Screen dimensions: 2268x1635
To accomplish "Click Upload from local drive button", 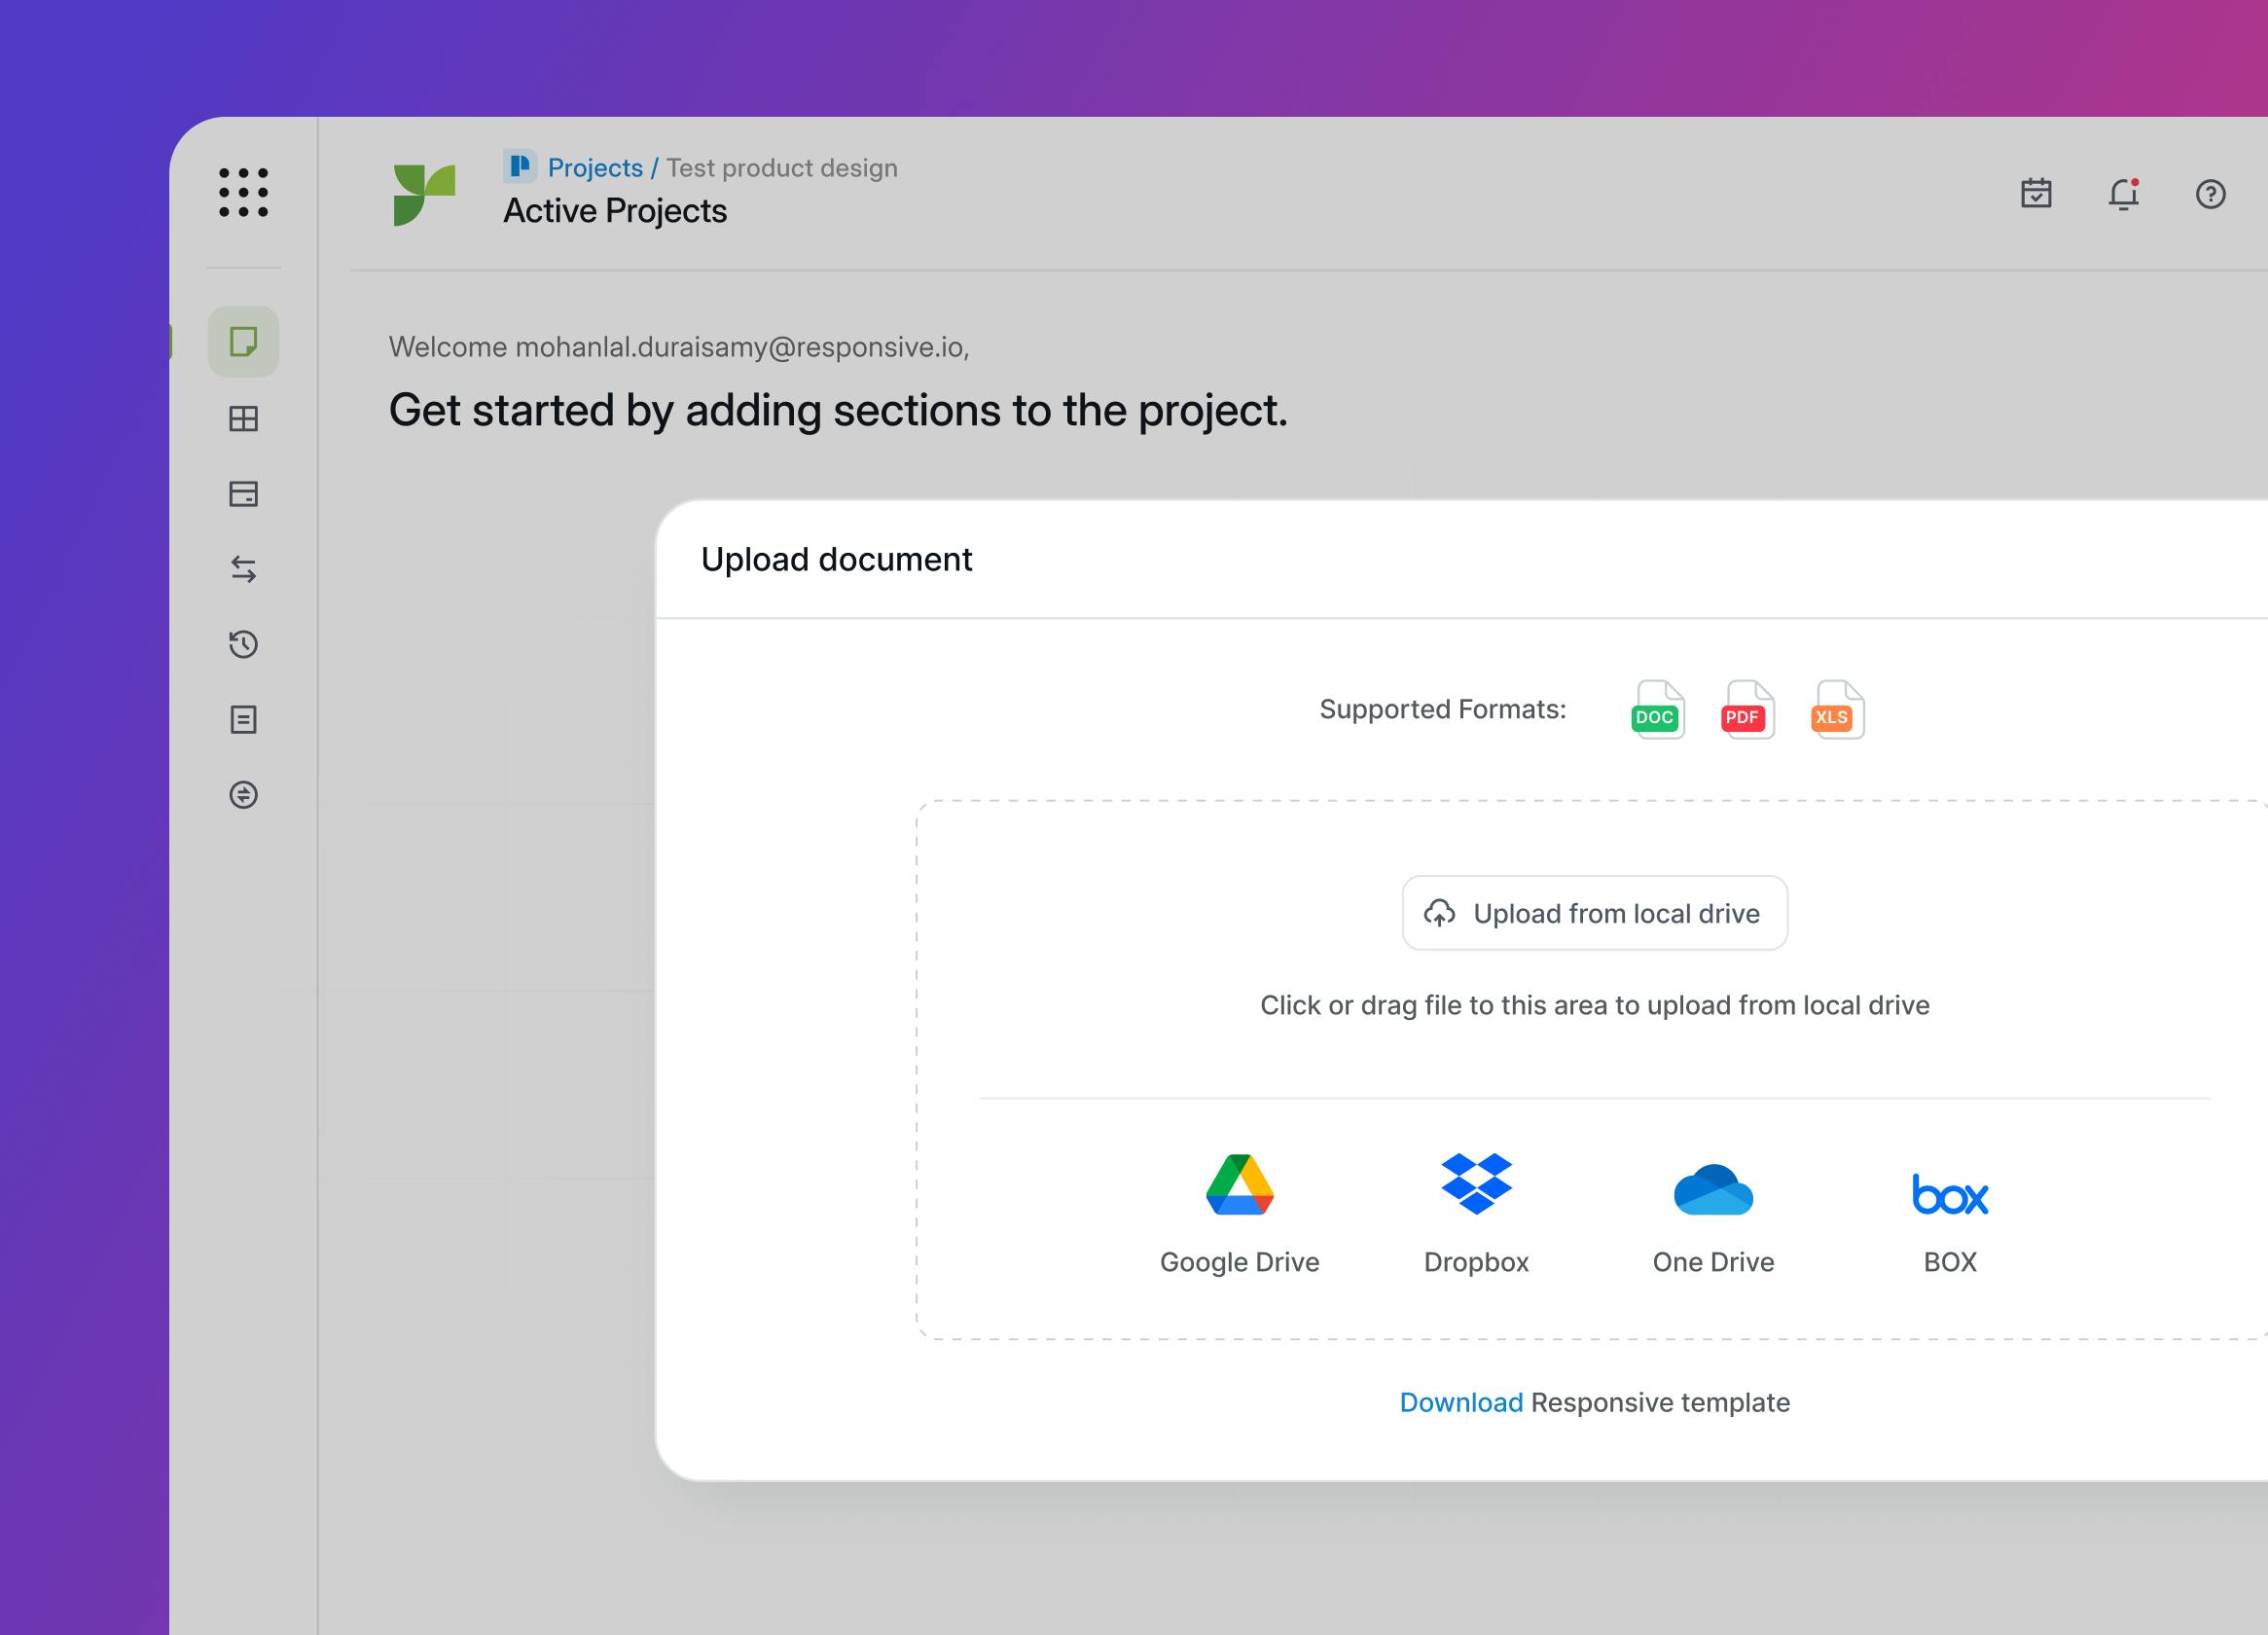I will tap(1594, 913).
